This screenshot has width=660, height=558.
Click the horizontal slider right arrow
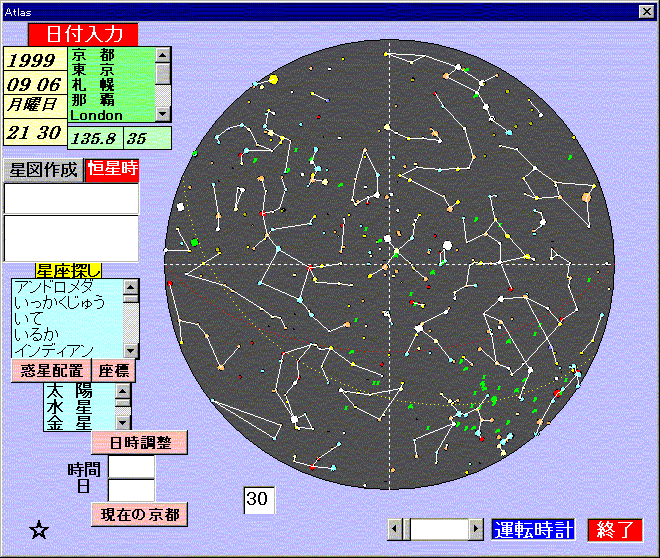tap(476, 529)
